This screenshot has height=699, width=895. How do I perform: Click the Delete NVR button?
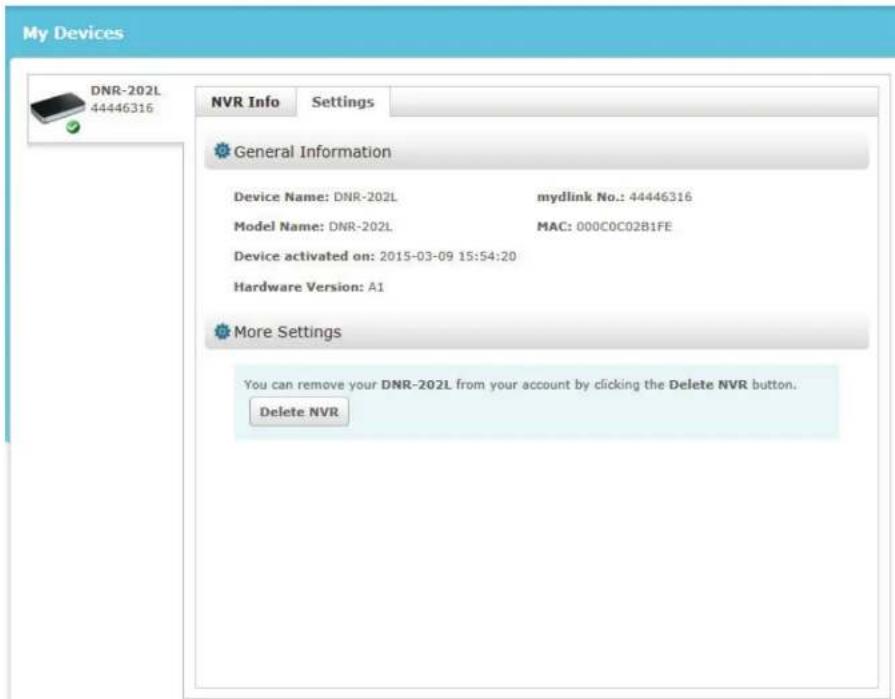click(299, 412)
